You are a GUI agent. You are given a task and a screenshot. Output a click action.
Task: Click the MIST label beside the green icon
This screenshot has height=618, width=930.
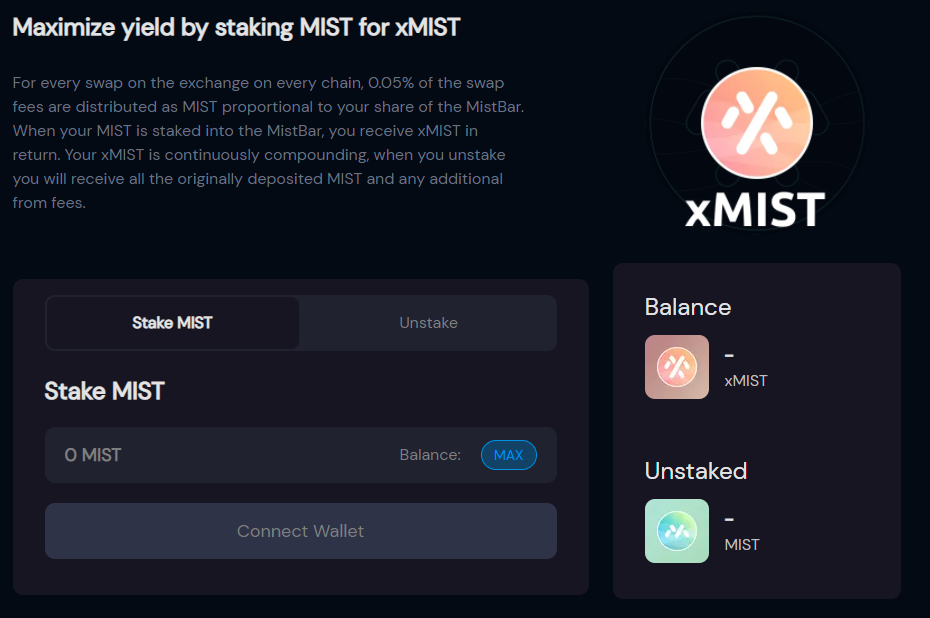click(741, 544)
